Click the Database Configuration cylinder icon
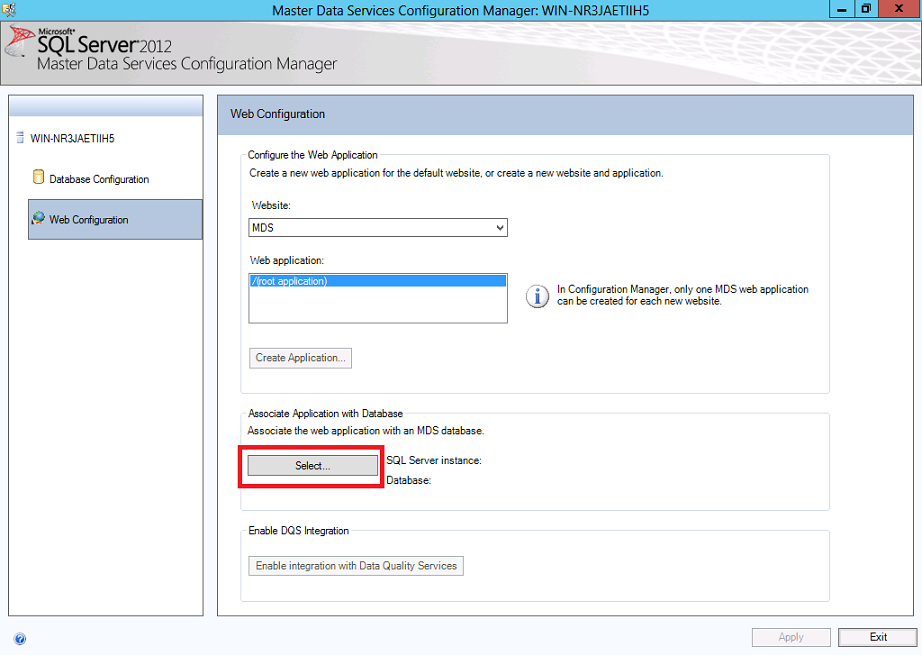 [38, 177]
